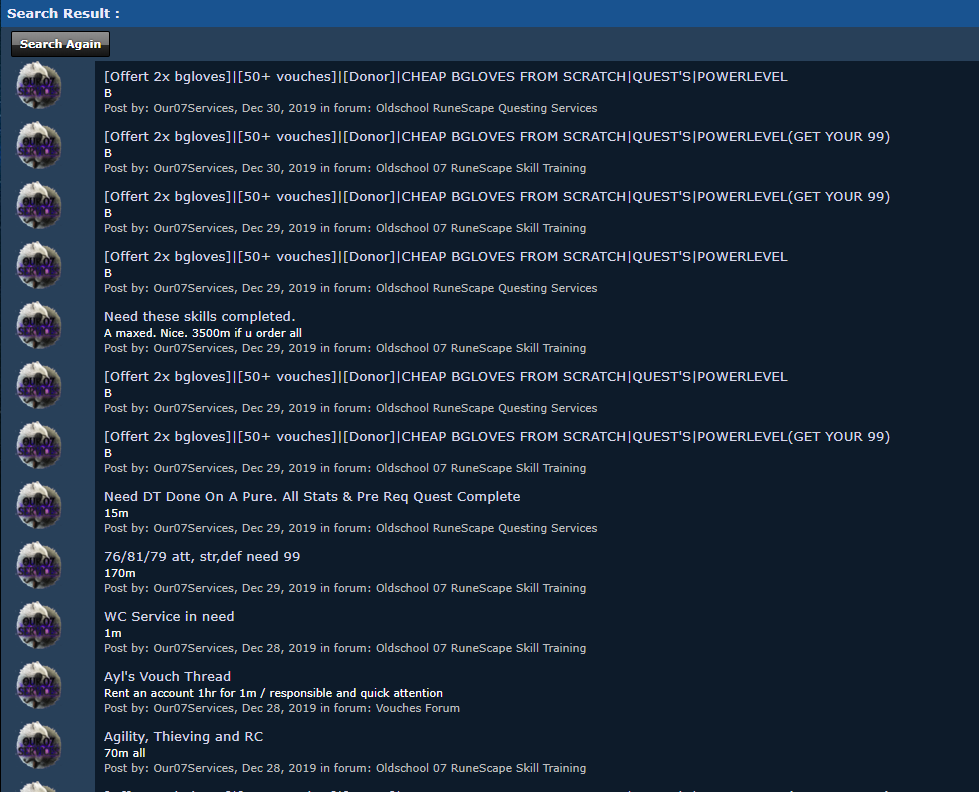Open Our07Services profile from the 'Agility, Thieving' row
Image resolution: width=979 pixels, height=792 pixels.
(194, 768)
